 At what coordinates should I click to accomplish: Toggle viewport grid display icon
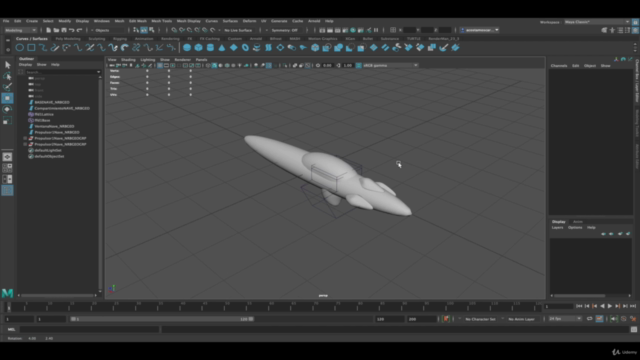160,65
